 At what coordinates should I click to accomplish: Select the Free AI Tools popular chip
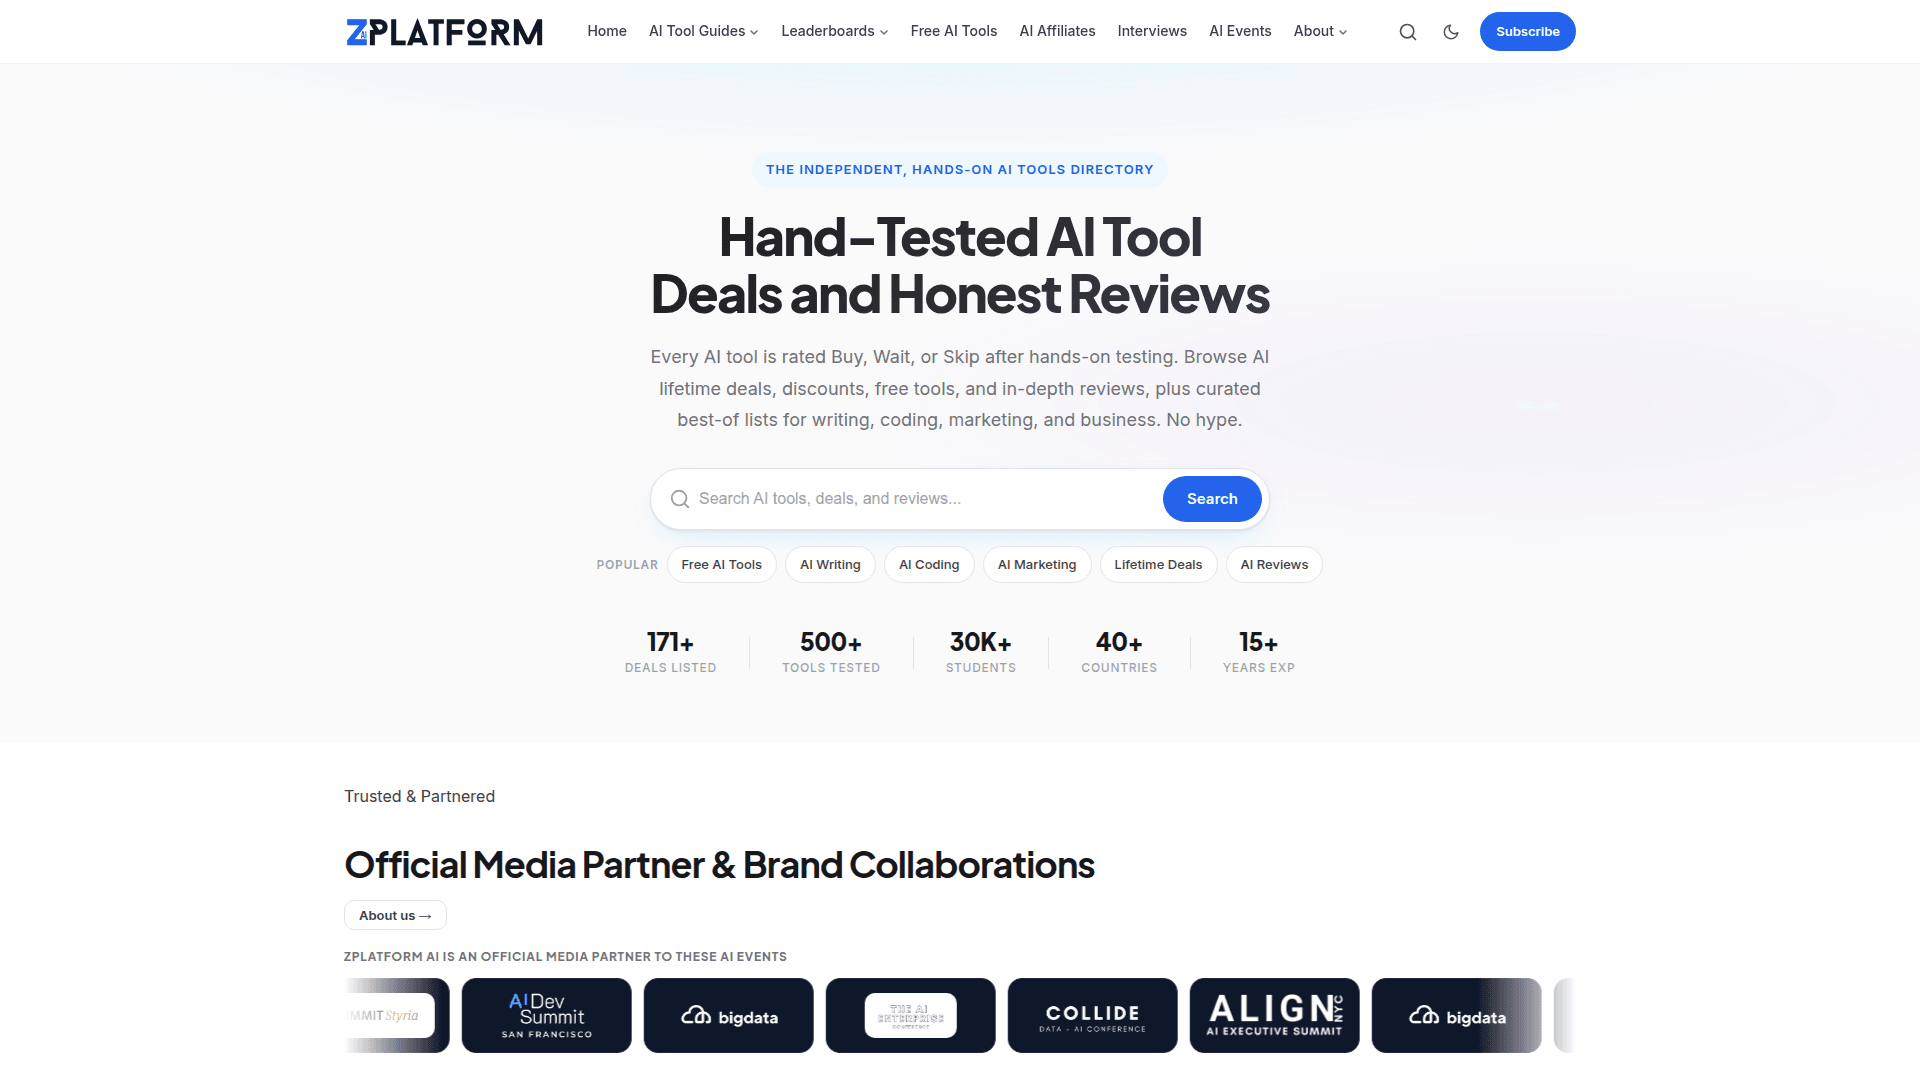pyautogui.click(x=722, y=565)
